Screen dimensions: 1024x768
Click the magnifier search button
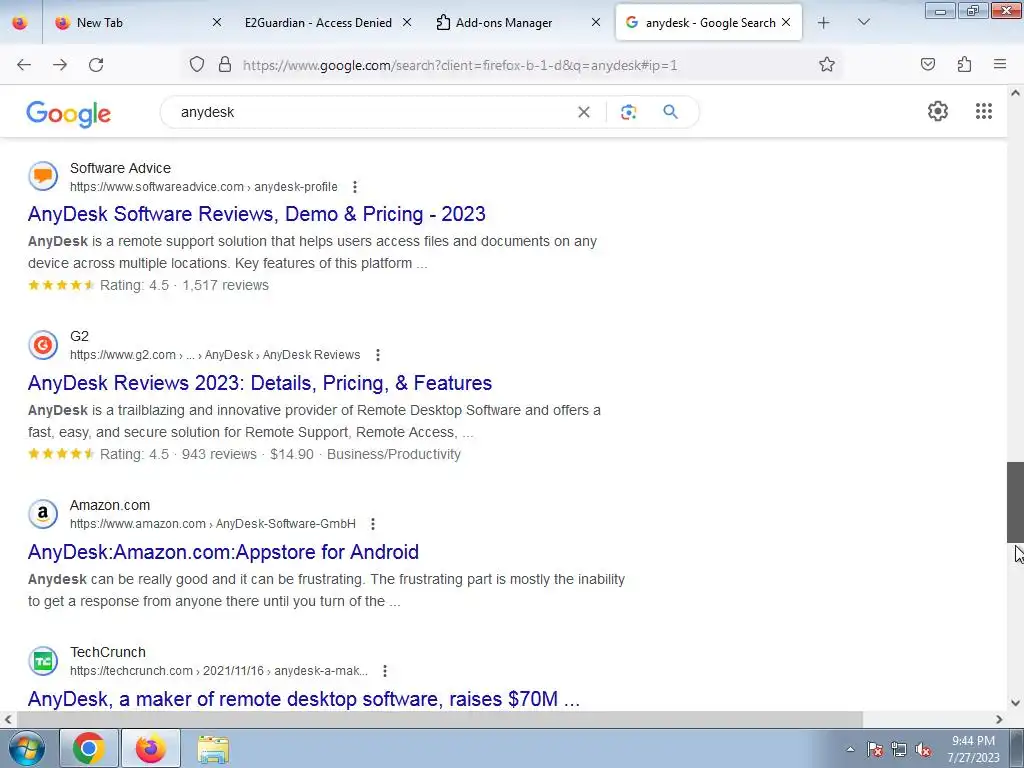tap(670, 112)
